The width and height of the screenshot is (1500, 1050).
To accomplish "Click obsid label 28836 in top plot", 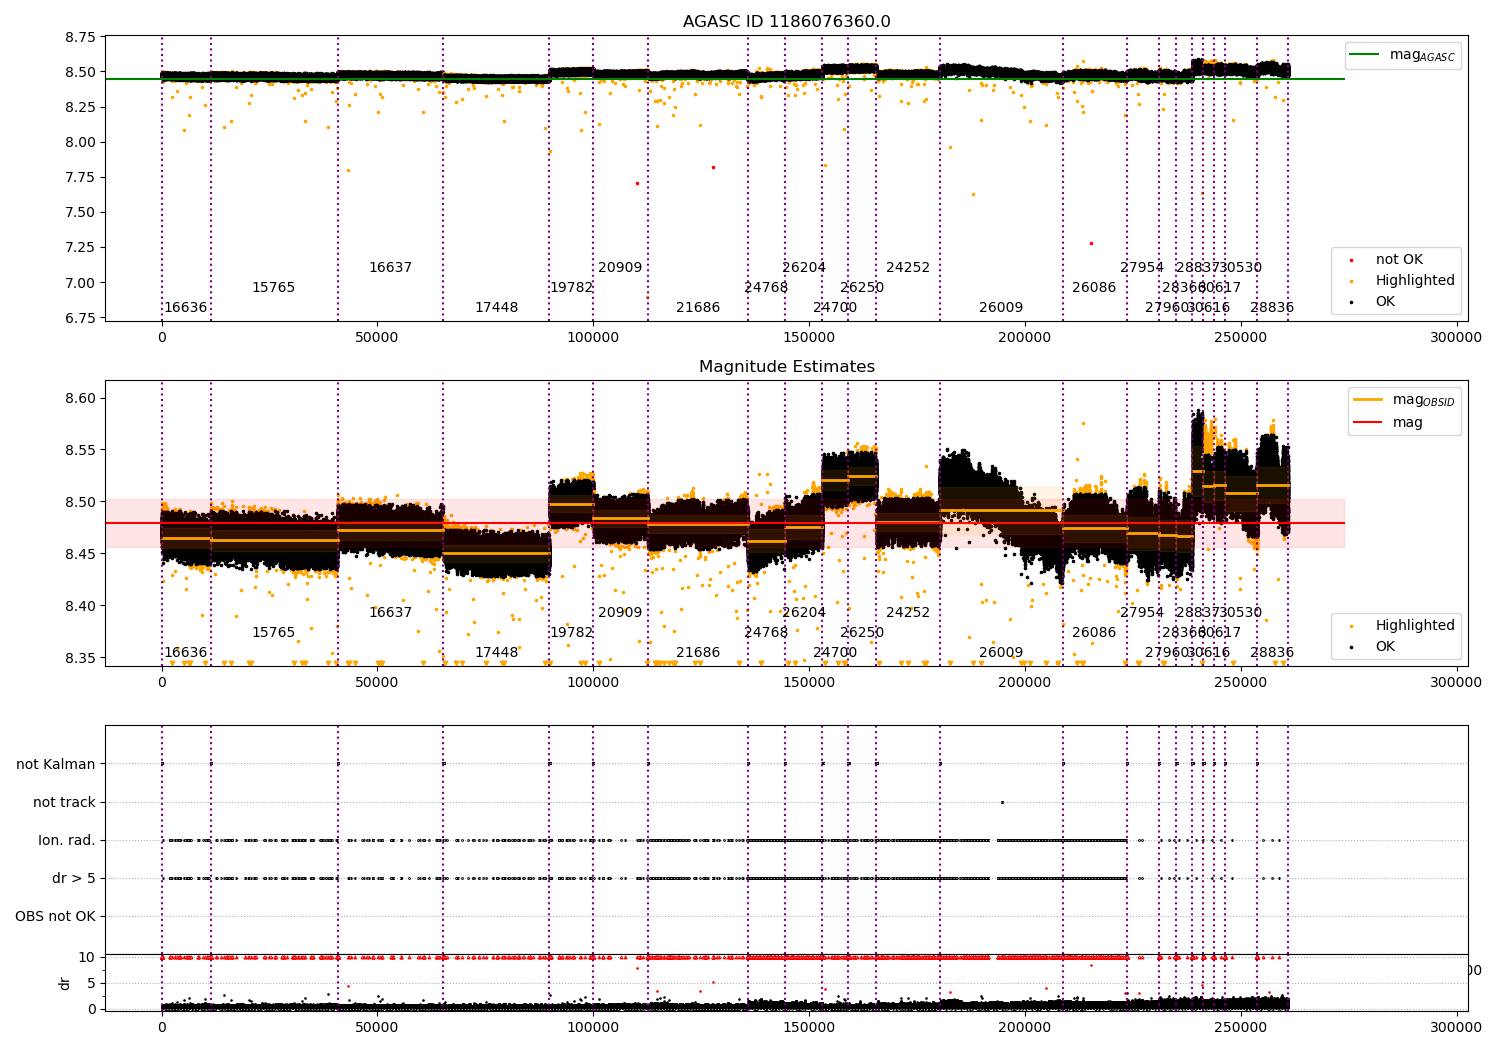I will pyautogui.click(x=1272, y=308).
